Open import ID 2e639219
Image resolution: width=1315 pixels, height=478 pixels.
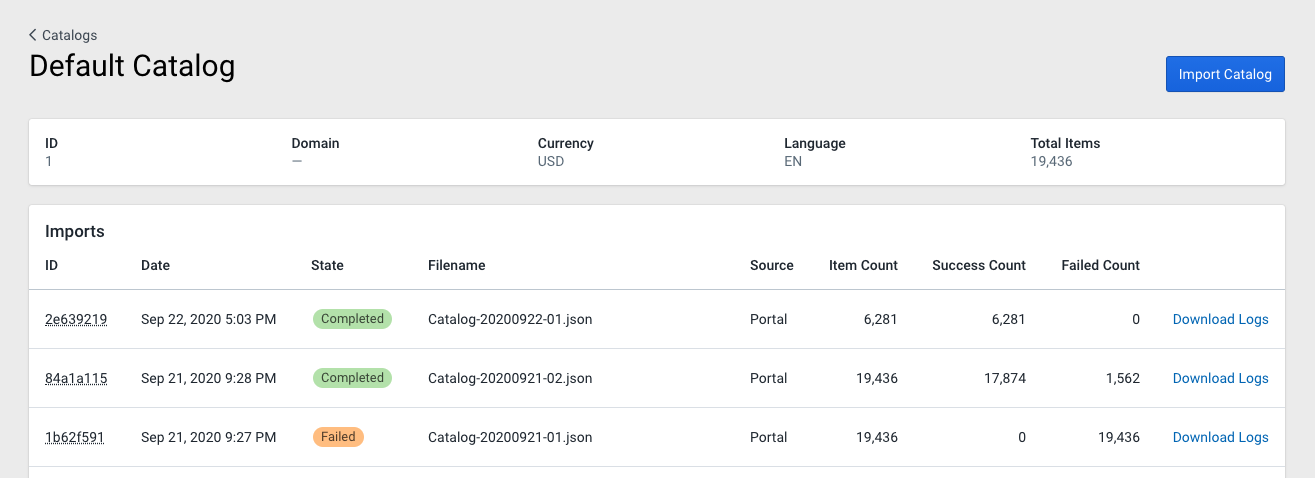(x=76, y=320)
